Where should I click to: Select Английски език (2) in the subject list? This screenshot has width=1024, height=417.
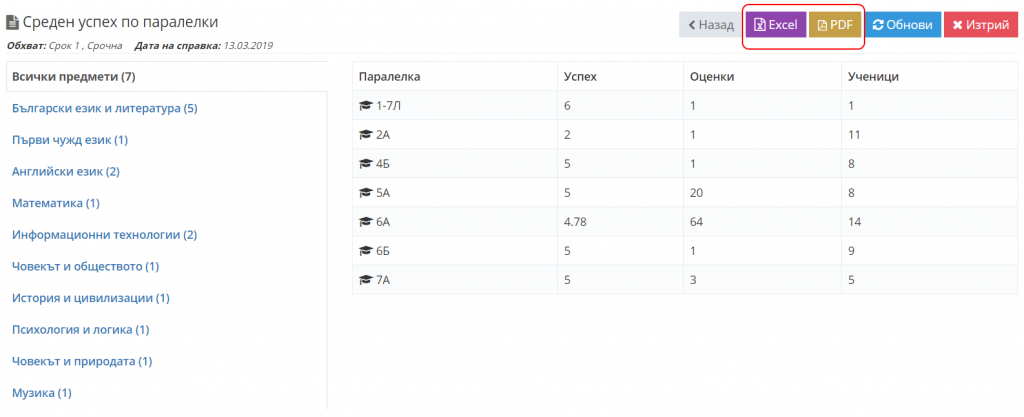click(65, 171)
